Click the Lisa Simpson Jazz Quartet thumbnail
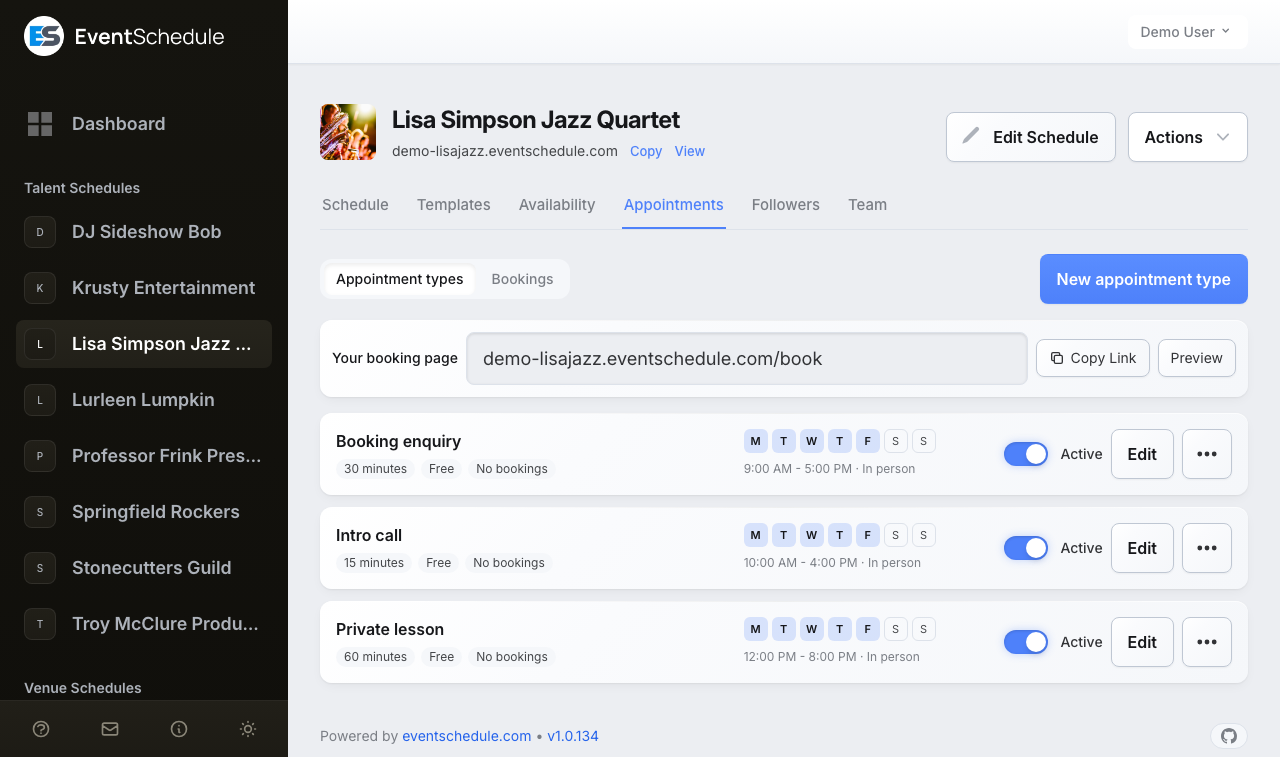 click(348, 132)
